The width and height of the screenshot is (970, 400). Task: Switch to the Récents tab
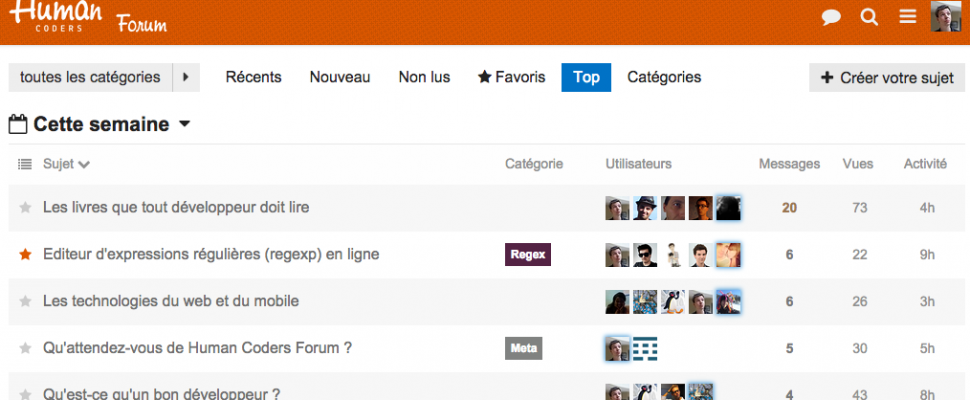point(254,77)
